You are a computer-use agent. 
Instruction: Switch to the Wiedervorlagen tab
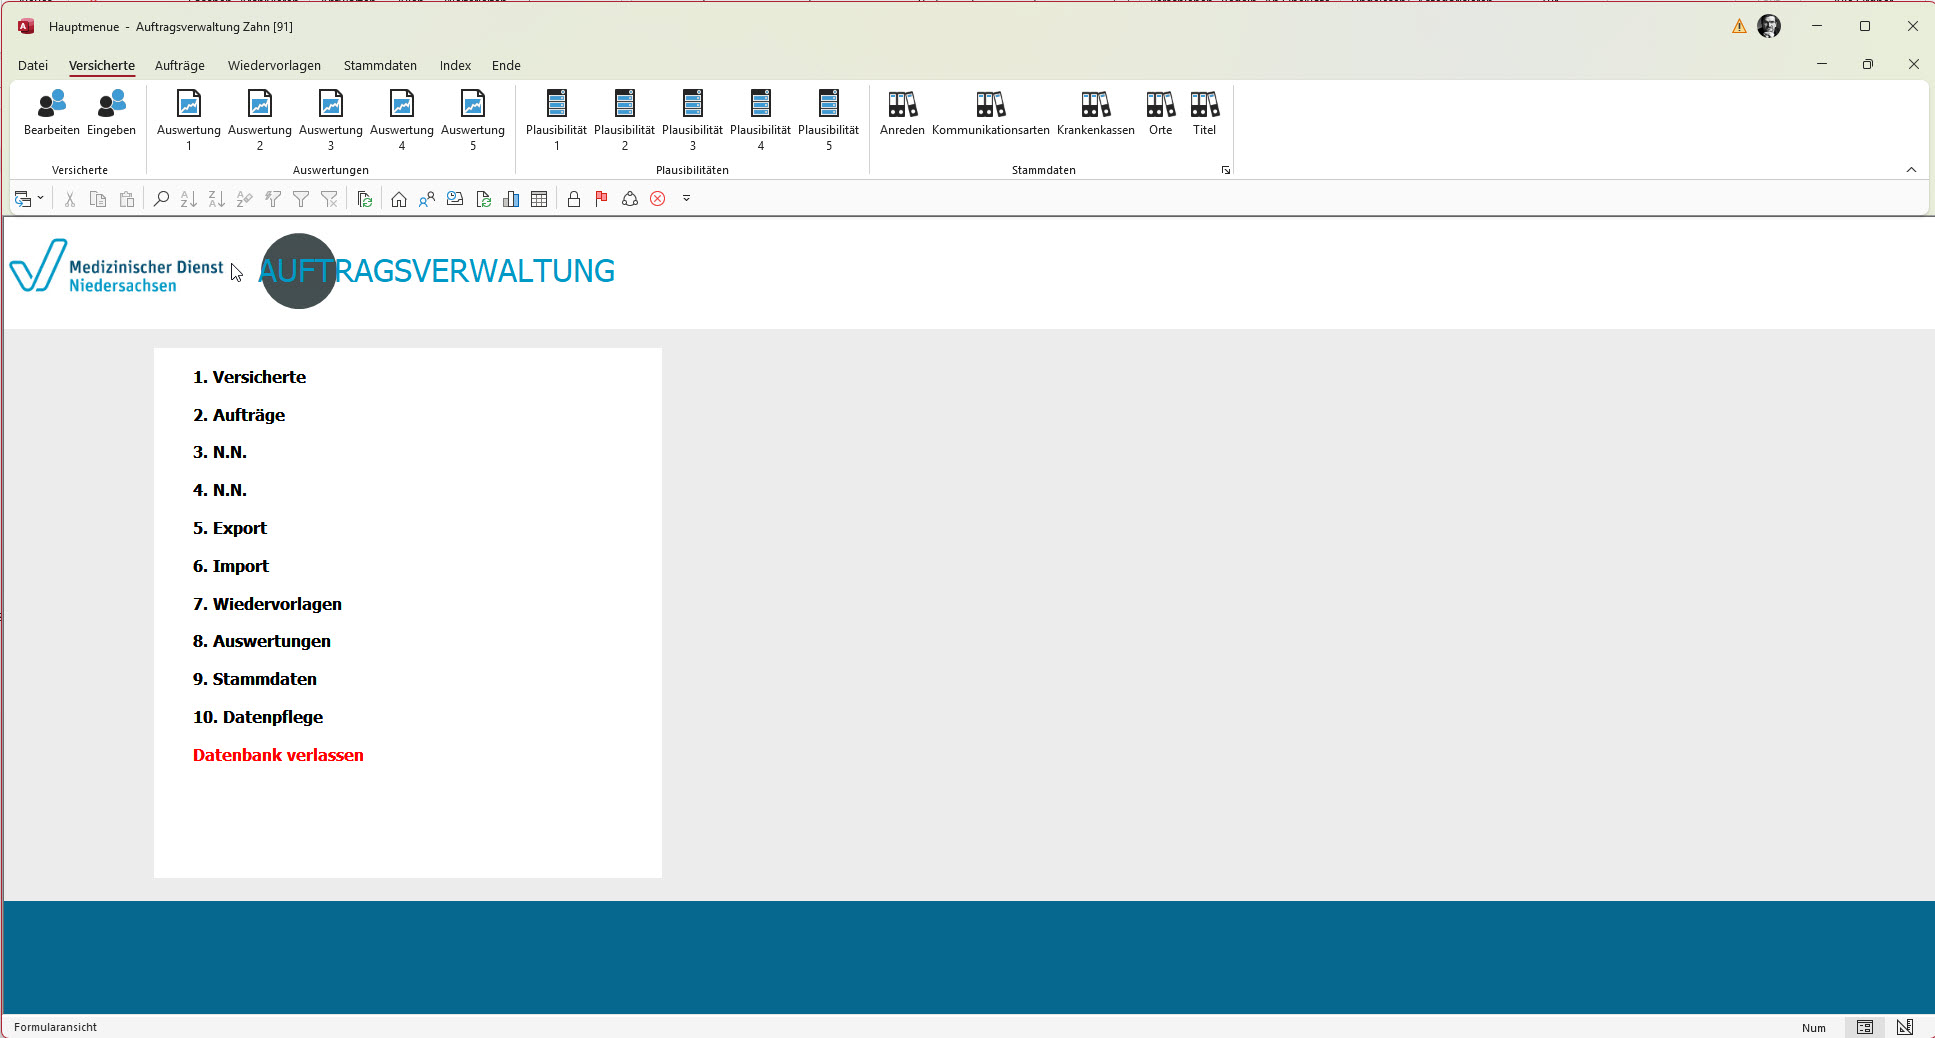274,66
